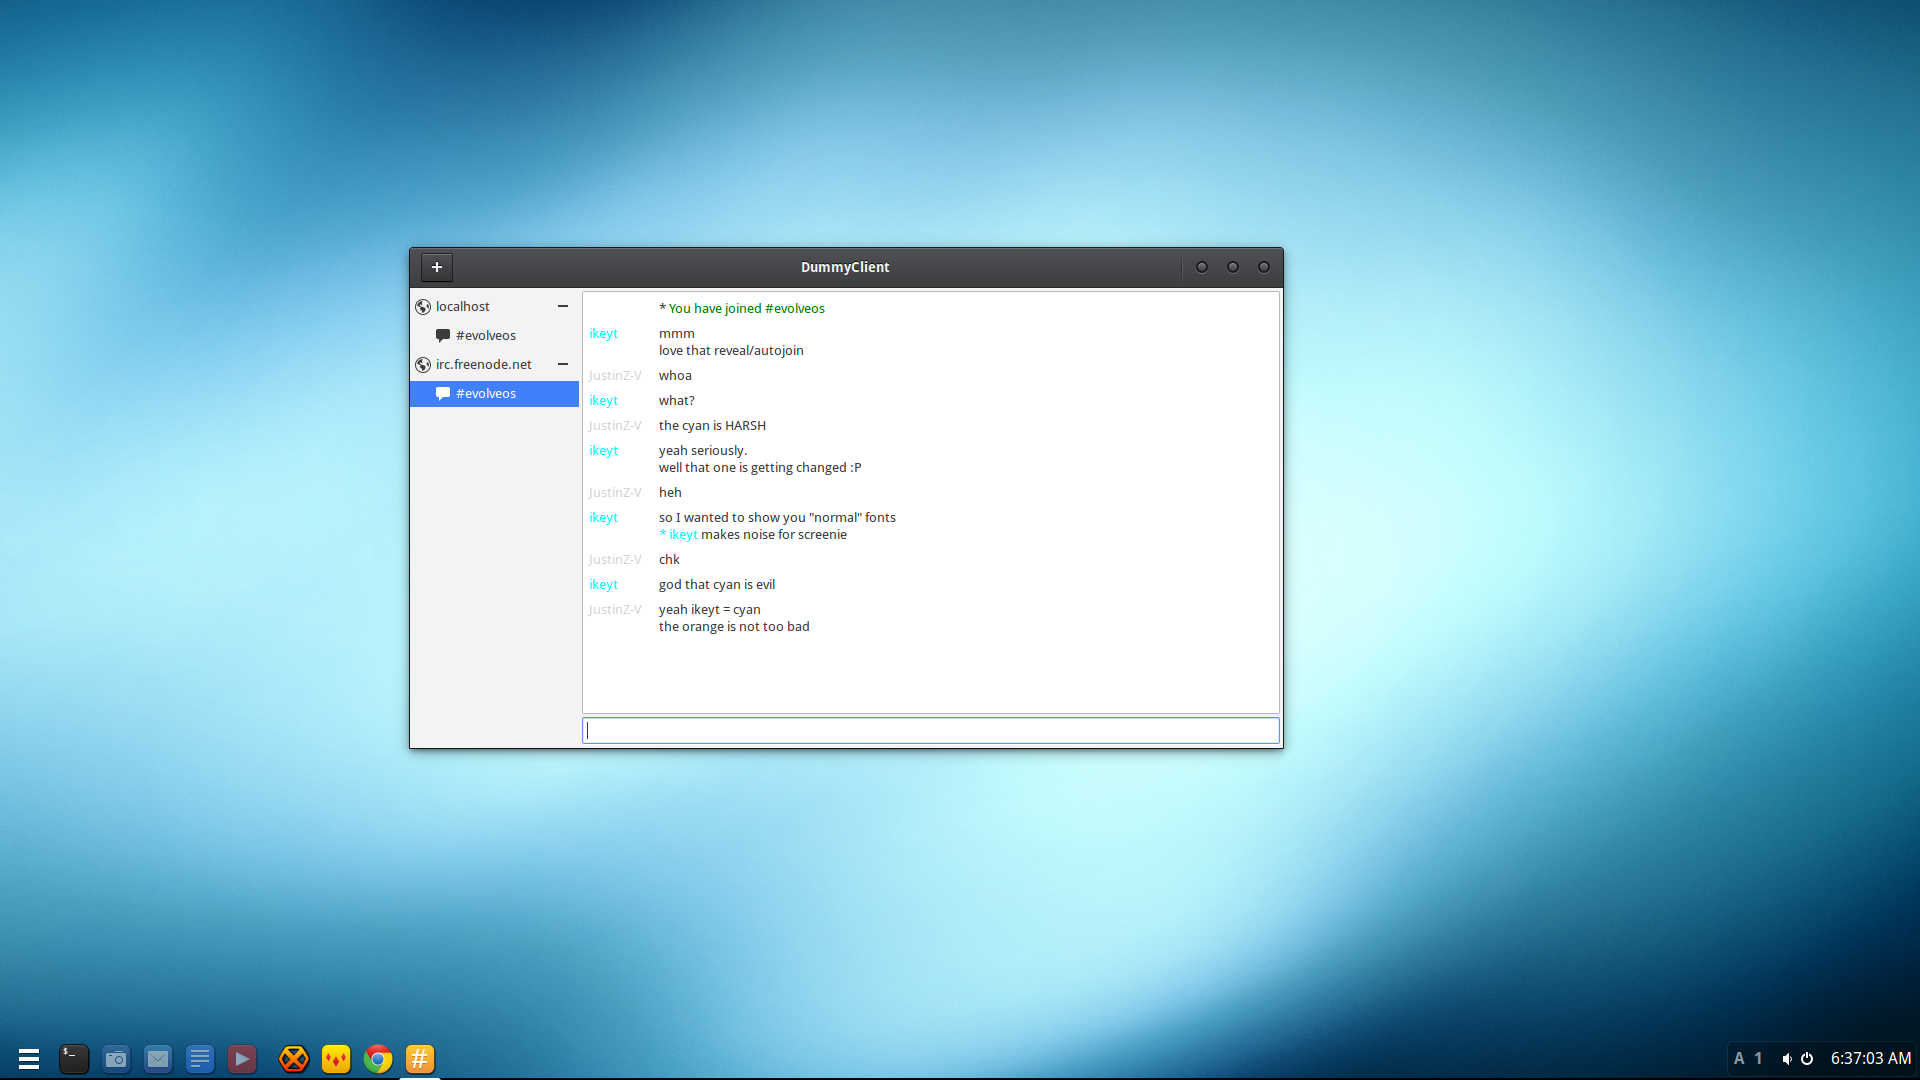Open the text editor icon in the panel
Image resolution: width=1920 pixels, height=1080 pixels.
(200, 1058)
